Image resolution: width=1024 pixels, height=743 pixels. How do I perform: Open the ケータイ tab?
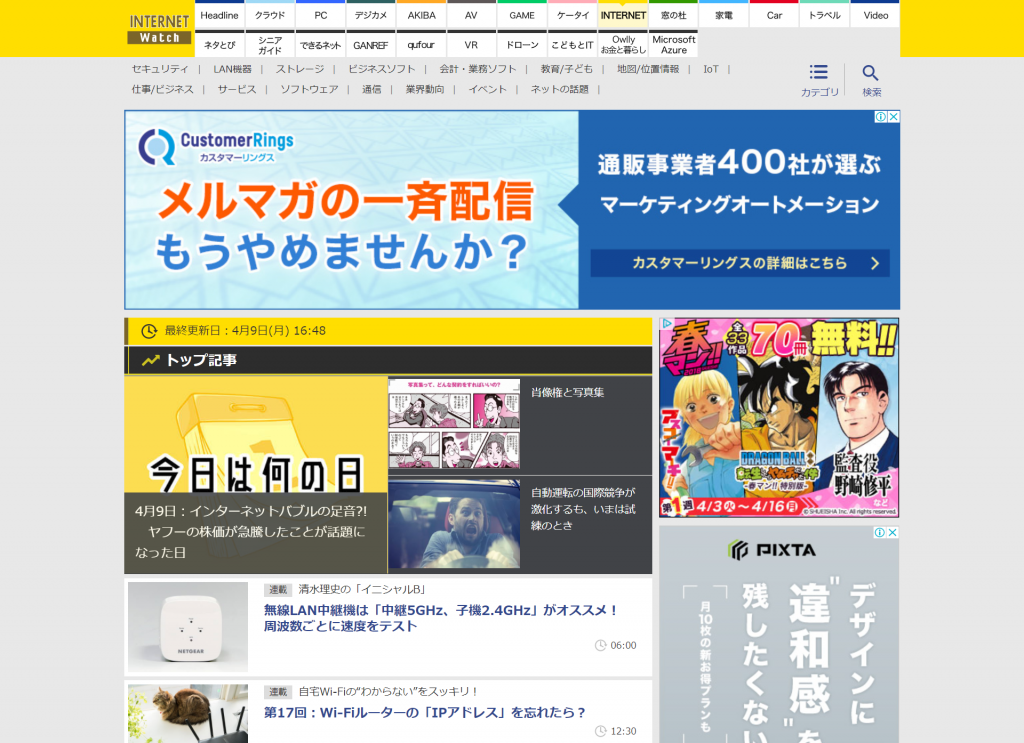[x=573, y=14]
